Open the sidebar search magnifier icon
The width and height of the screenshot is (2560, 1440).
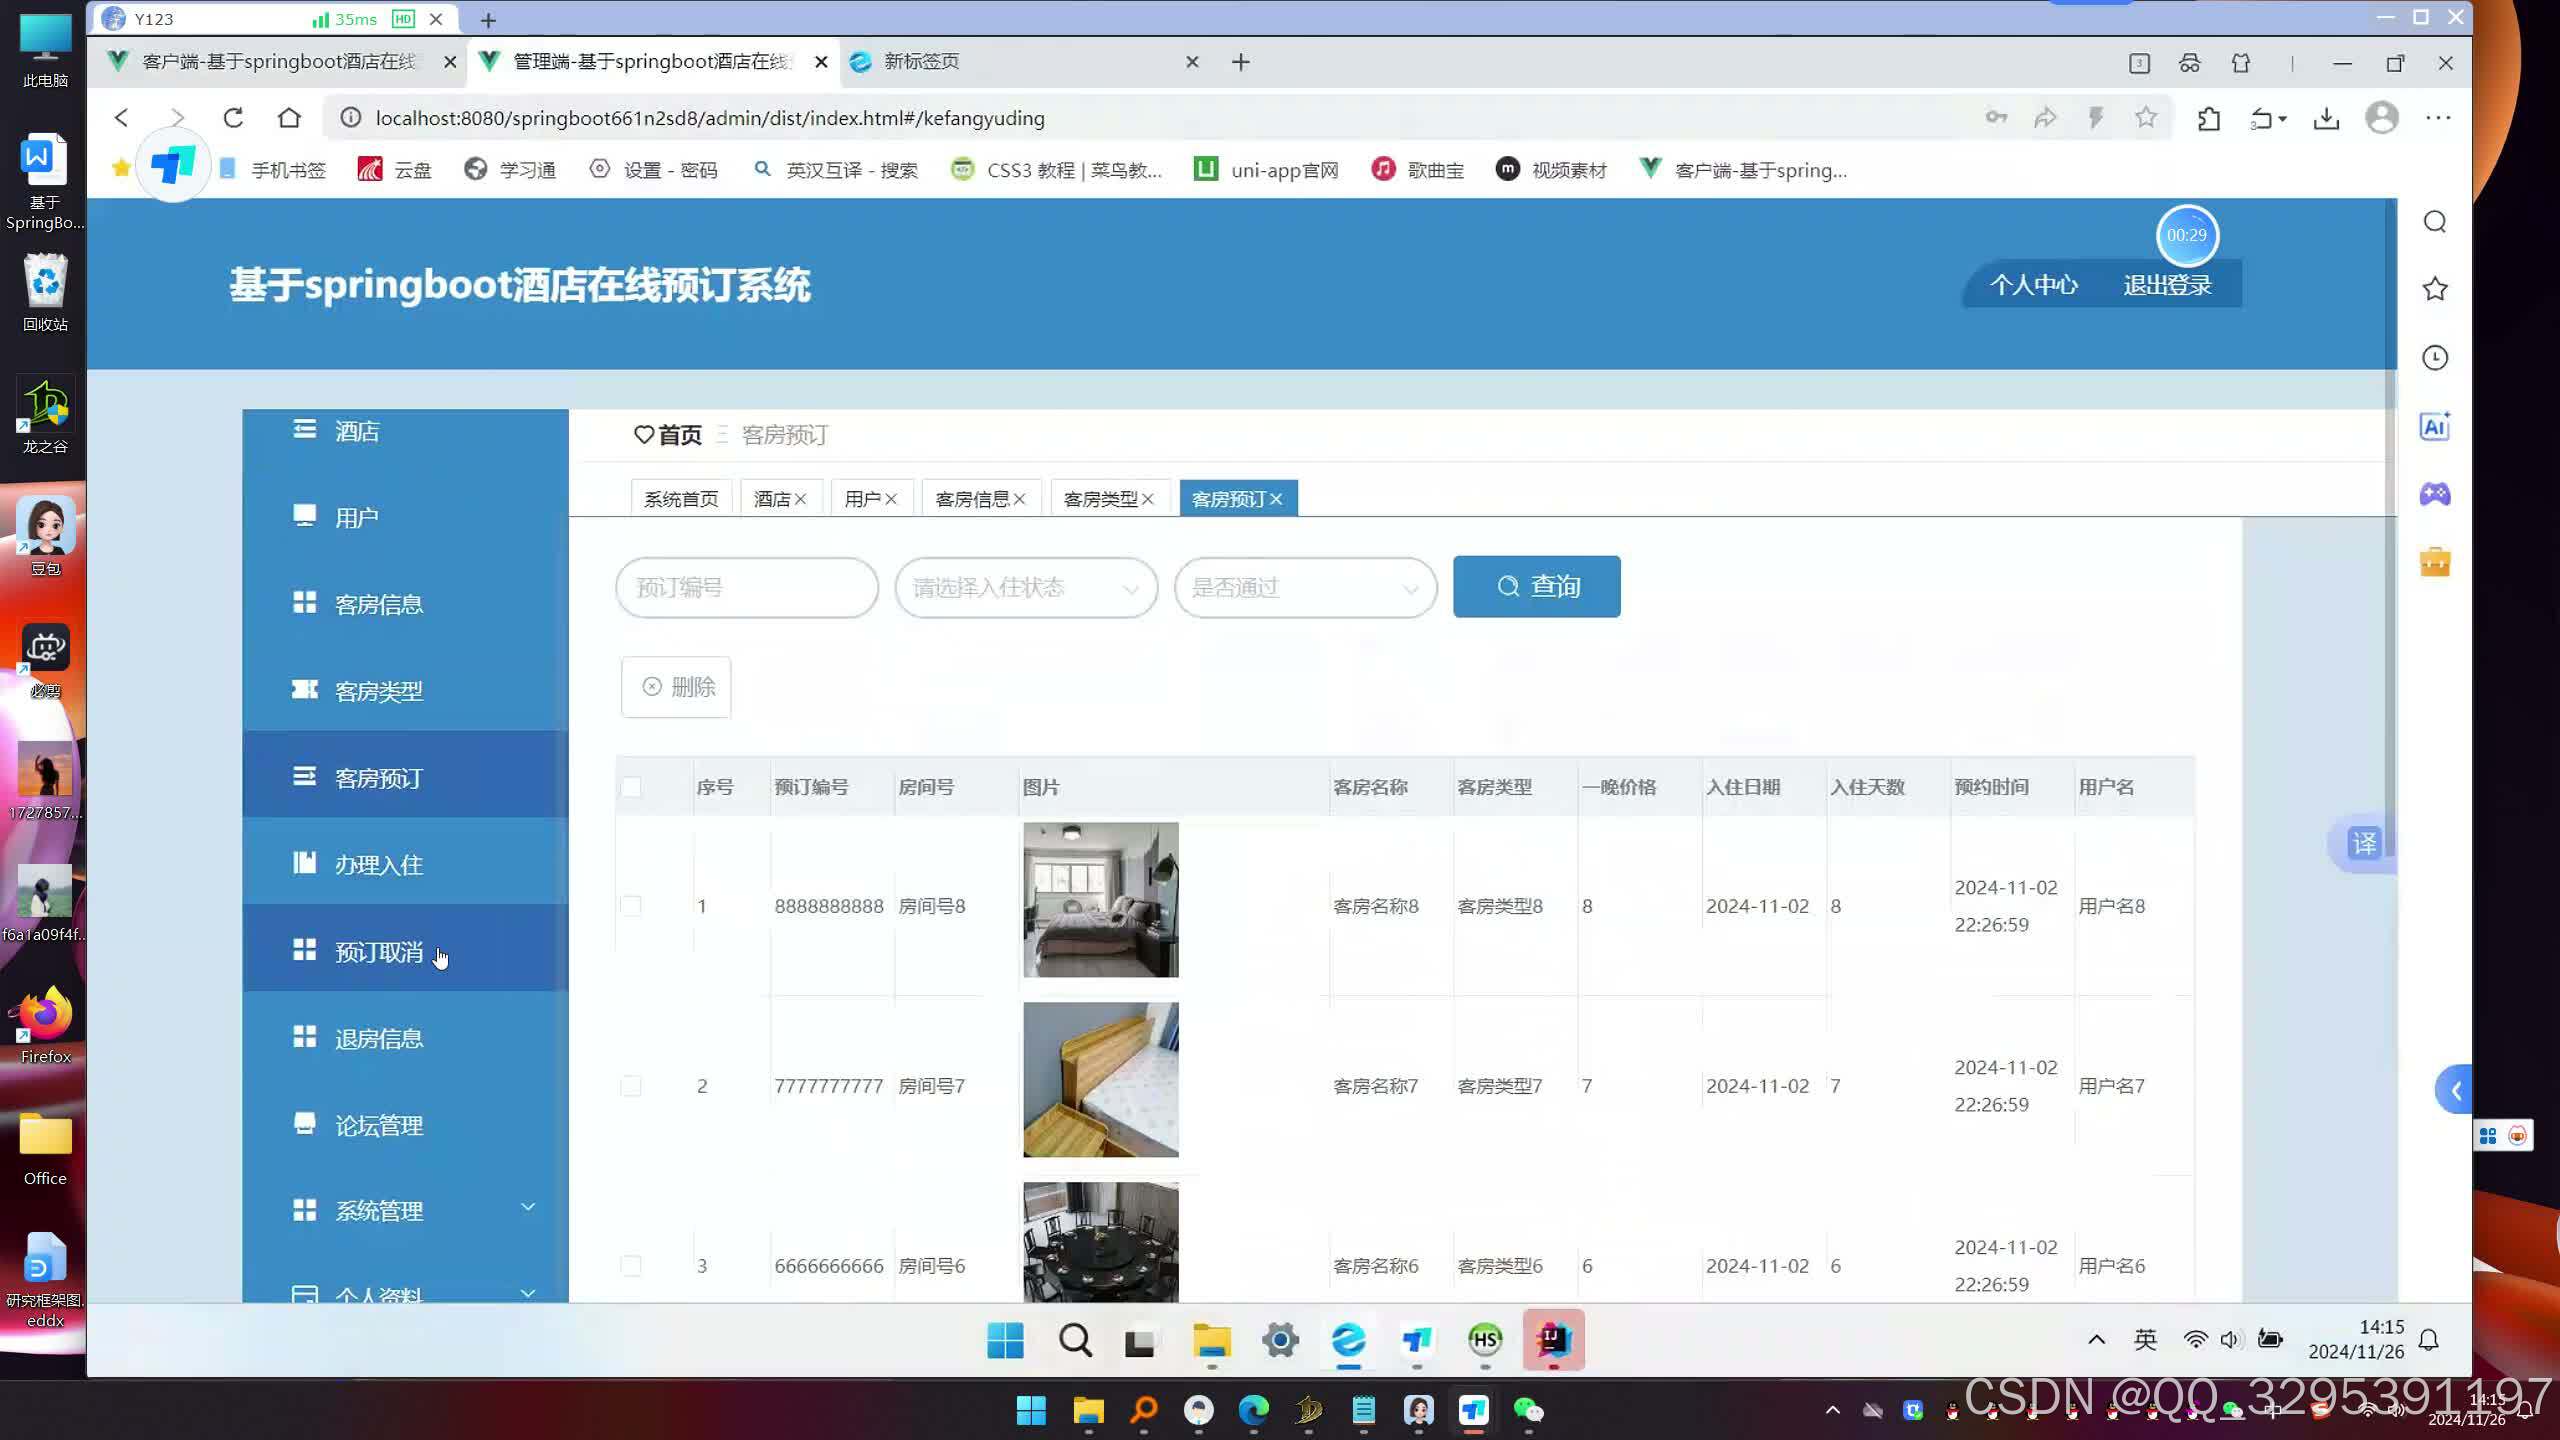(x=2435, y=222)
